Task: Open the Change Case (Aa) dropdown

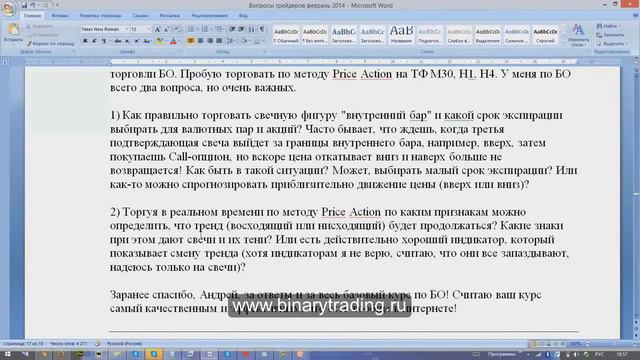Action: 147,41
